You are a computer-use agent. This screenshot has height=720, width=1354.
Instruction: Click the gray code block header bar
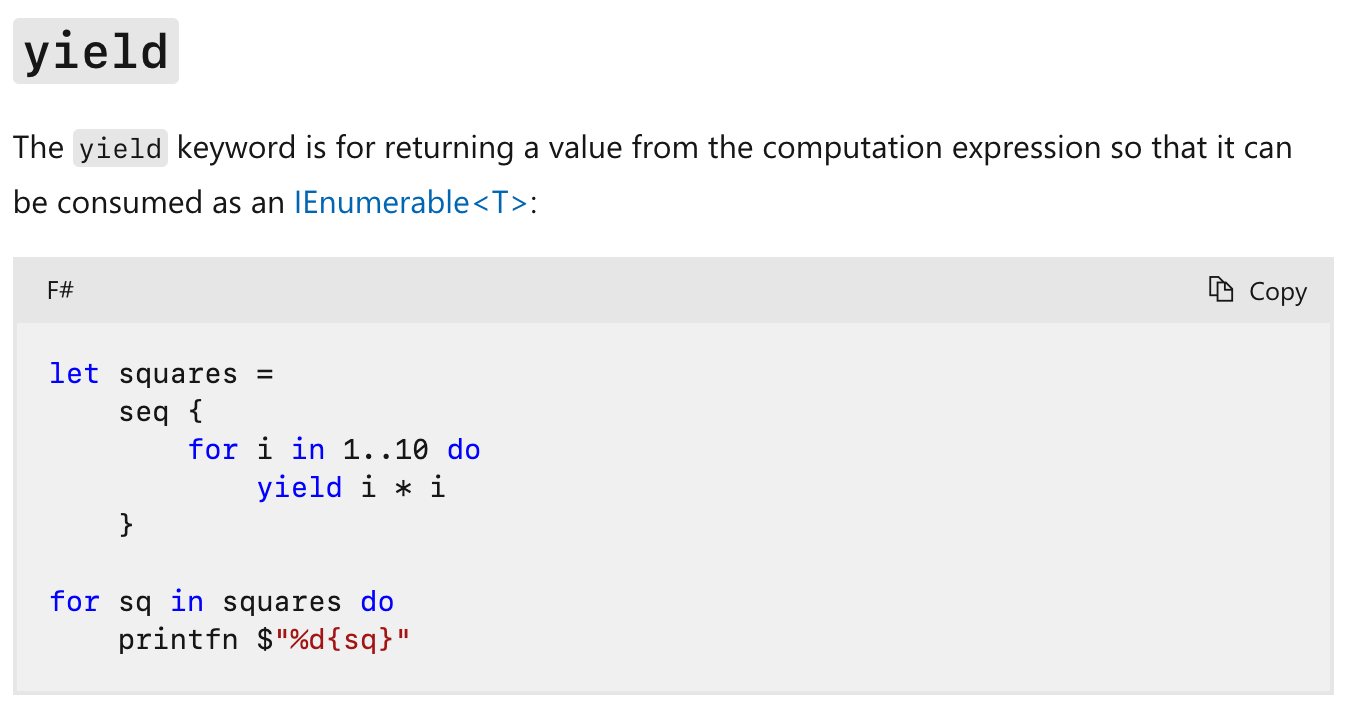tap(673, 291)
